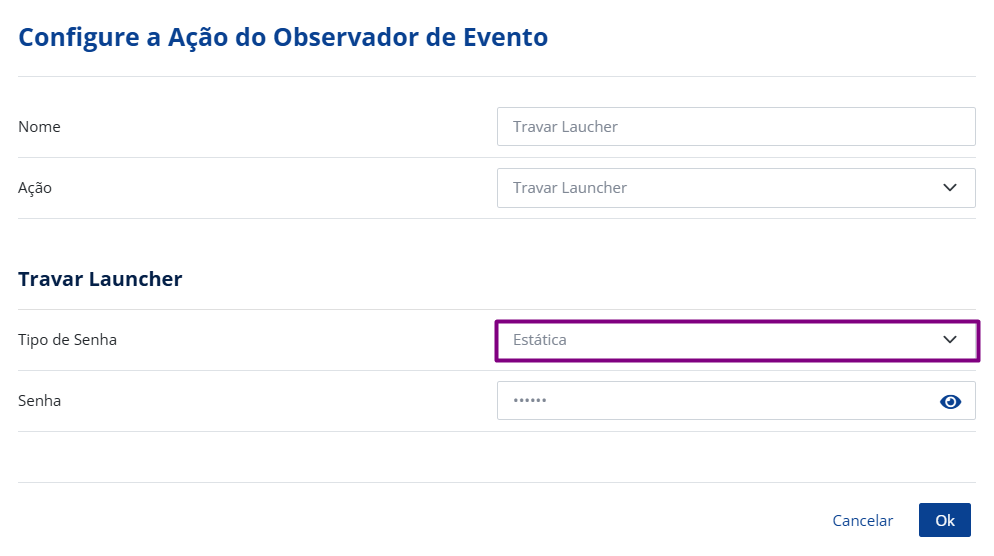
Task: Click the Configure a Ação dialog title
Action: 283,38
